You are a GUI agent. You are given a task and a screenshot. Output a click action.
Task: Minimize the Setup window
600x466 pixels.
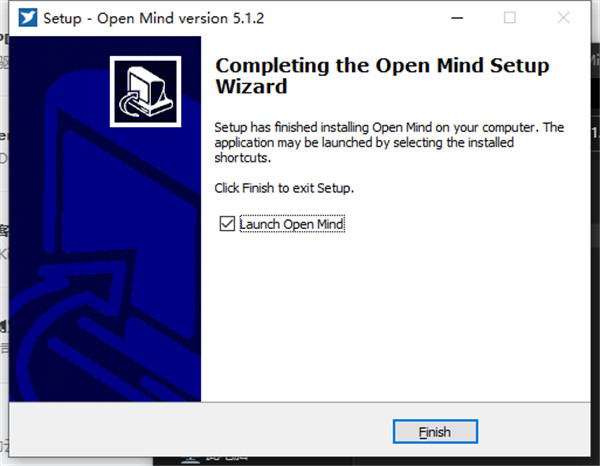[x=457, y=18]
